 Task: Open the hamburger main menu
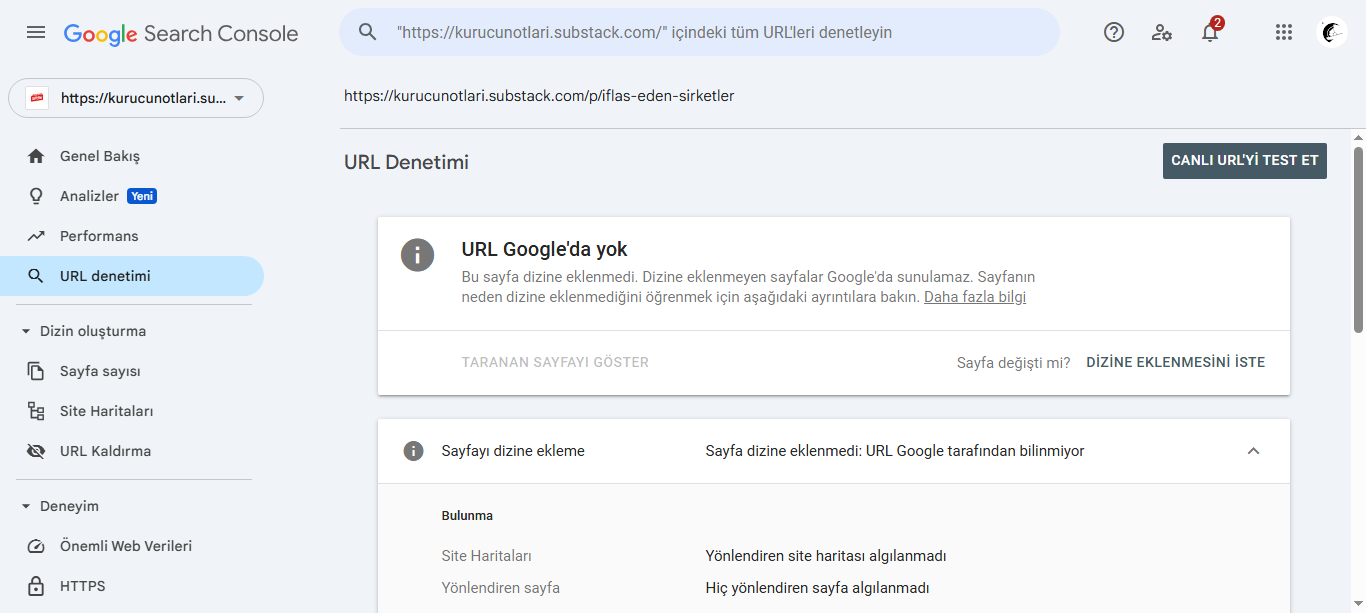[x=36, y=32]
